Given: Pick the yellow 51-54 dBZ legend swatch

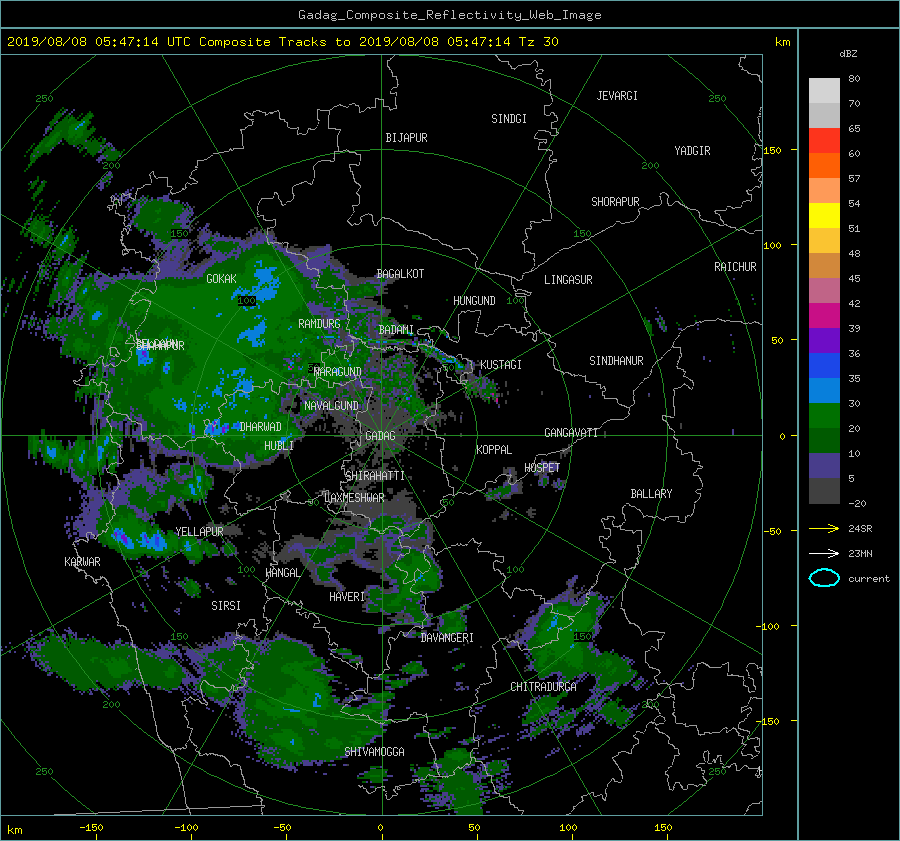Looking at the screenshot, I should 824,215.
